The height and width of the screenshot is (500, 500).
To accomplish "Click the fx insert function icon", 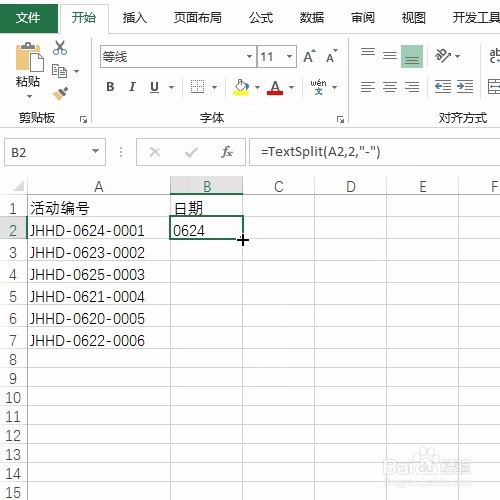I will tap(227, 152).
